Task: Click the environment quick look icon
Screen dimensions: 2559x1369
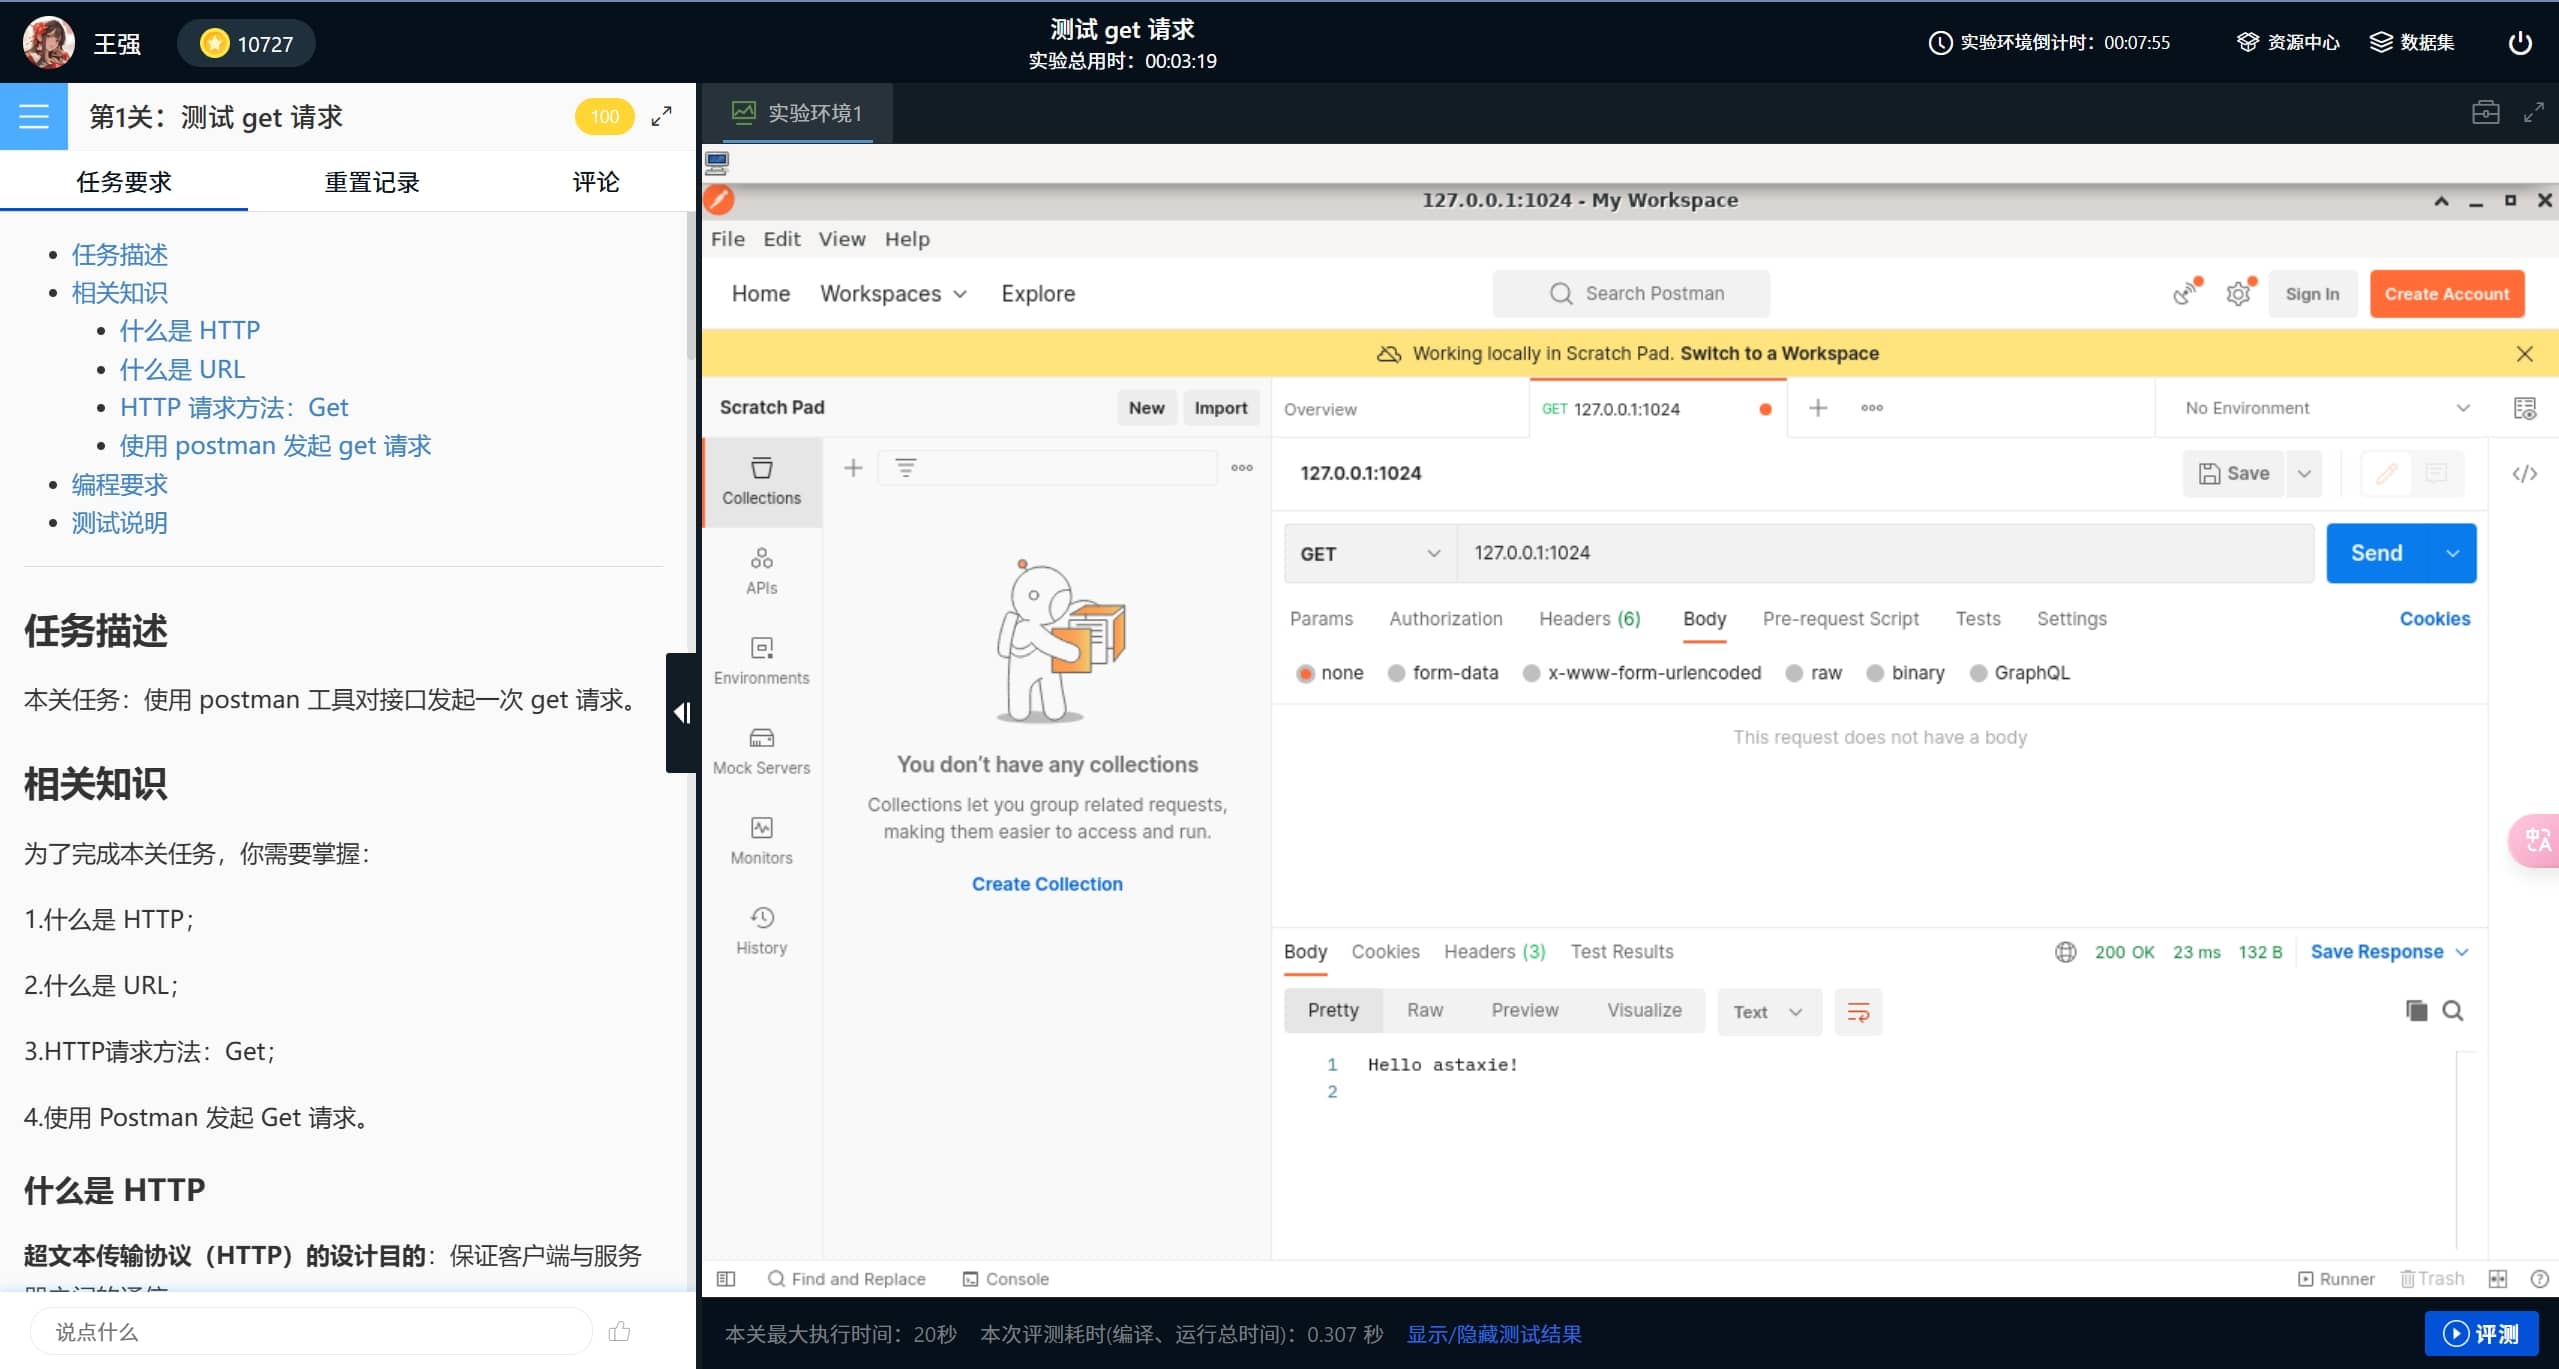Action: tap(2524, 407)
